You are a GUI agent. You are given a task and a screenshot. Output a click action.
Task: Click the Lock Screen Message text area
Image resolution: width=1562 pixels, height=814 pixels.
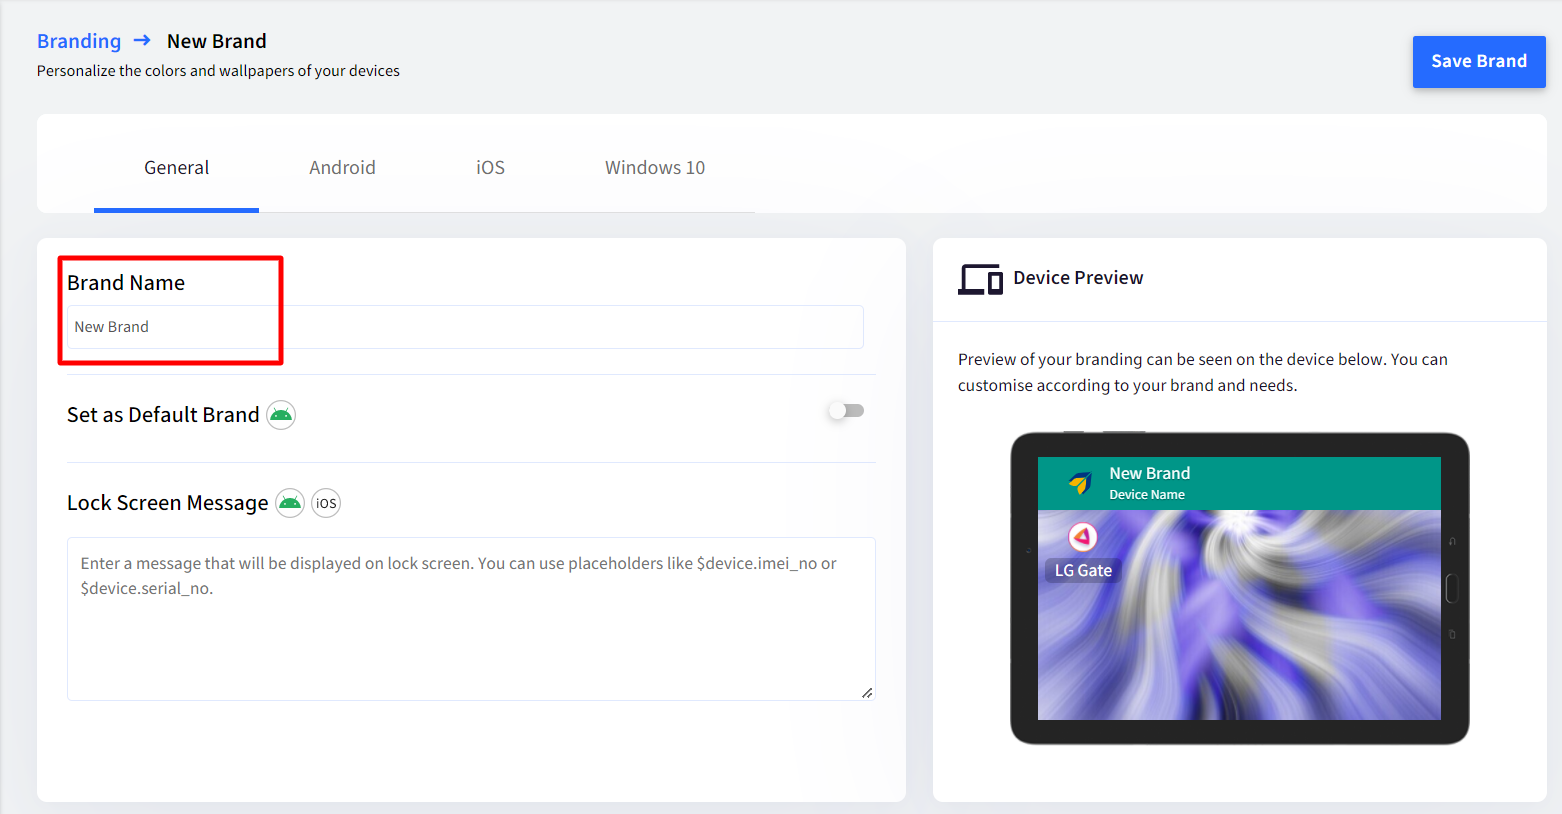[471, 619]
